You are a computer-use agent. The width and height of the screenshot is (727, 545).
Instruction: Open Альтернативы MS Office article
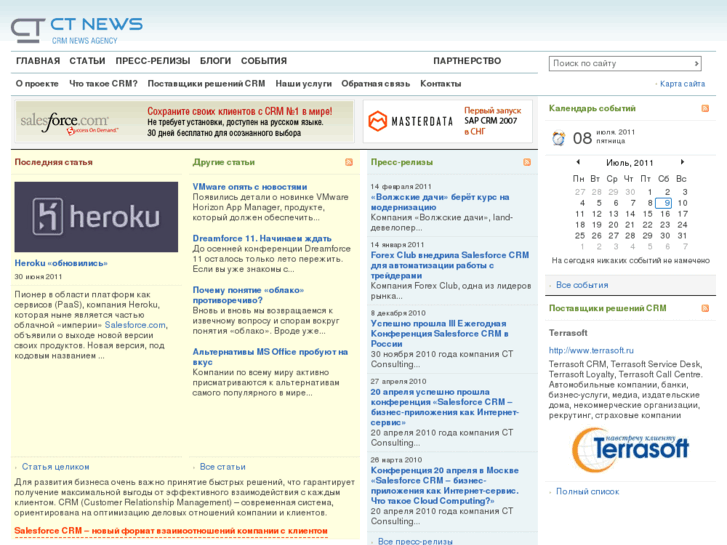tap(270, 357)
